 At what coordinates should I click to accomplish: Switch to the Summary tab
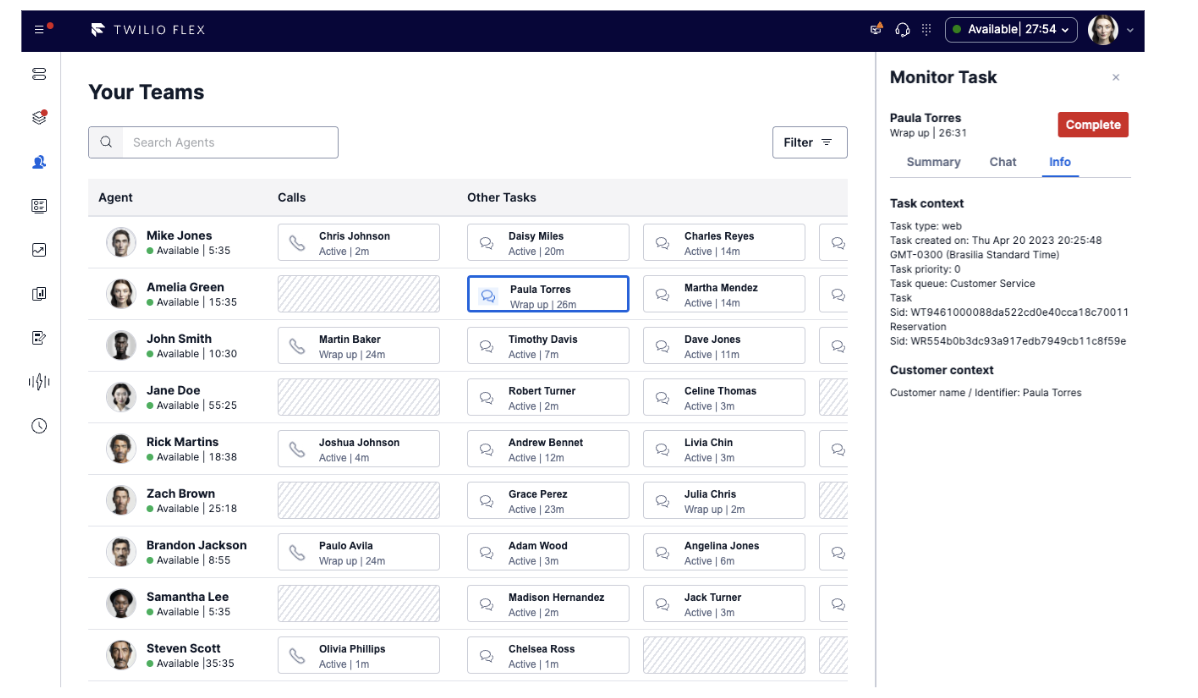coord(933,162)
